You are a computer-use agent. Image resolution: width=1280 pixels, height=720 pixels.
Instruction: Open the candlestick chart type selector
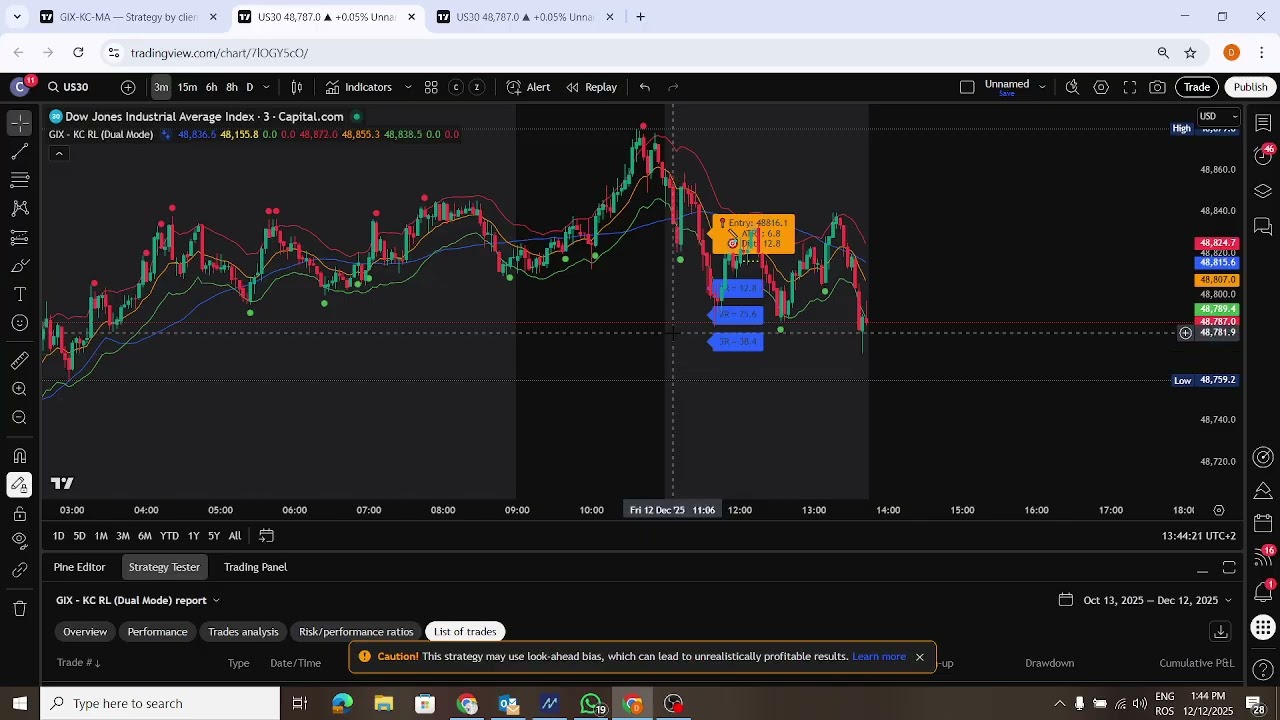pyautogui.click(x=297, y=87)
